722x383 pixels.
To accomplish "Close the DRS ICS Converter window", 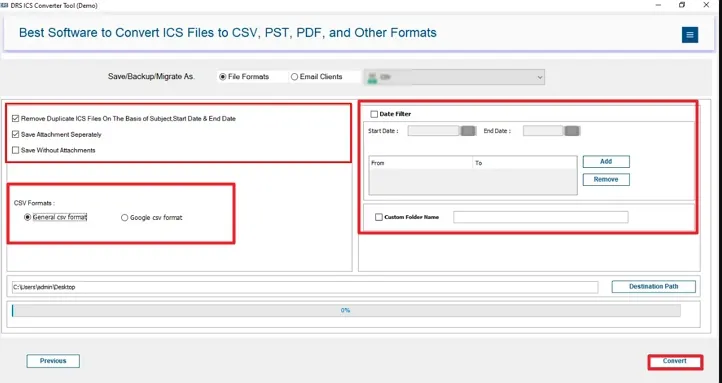I will [706, 5].
